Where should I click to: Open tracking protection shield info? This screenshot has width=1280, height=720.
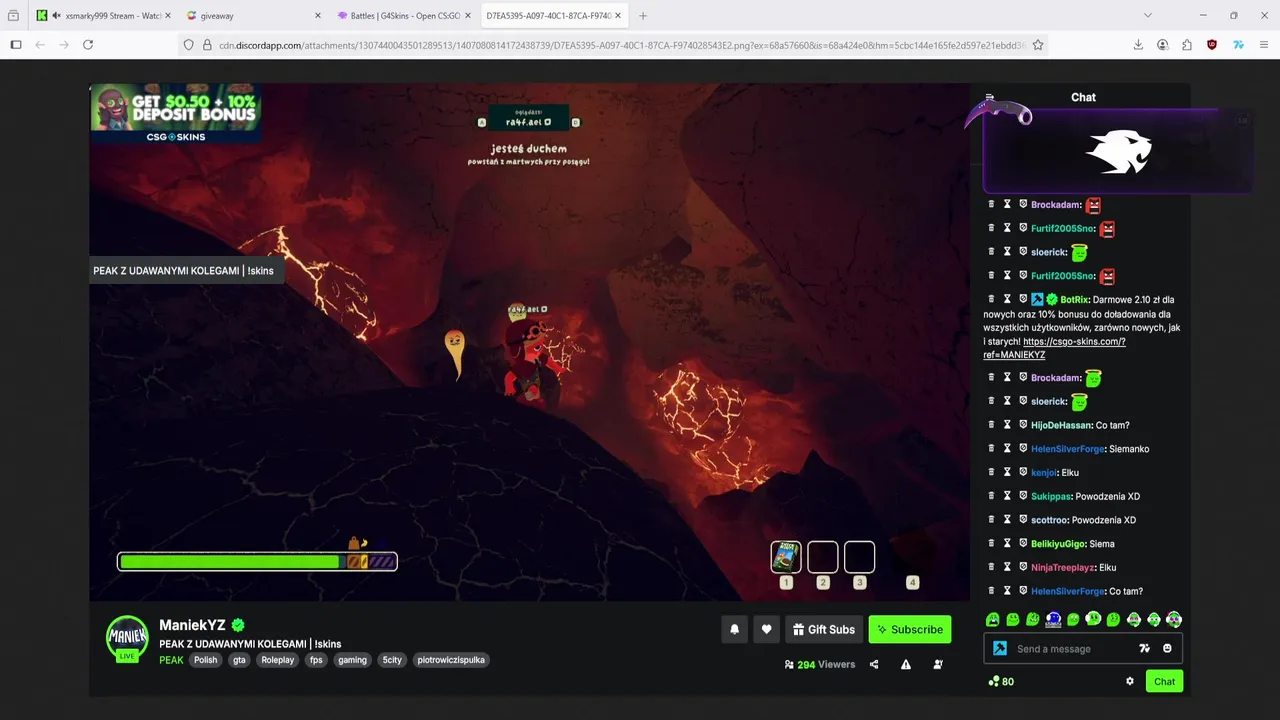coord(189,45)
